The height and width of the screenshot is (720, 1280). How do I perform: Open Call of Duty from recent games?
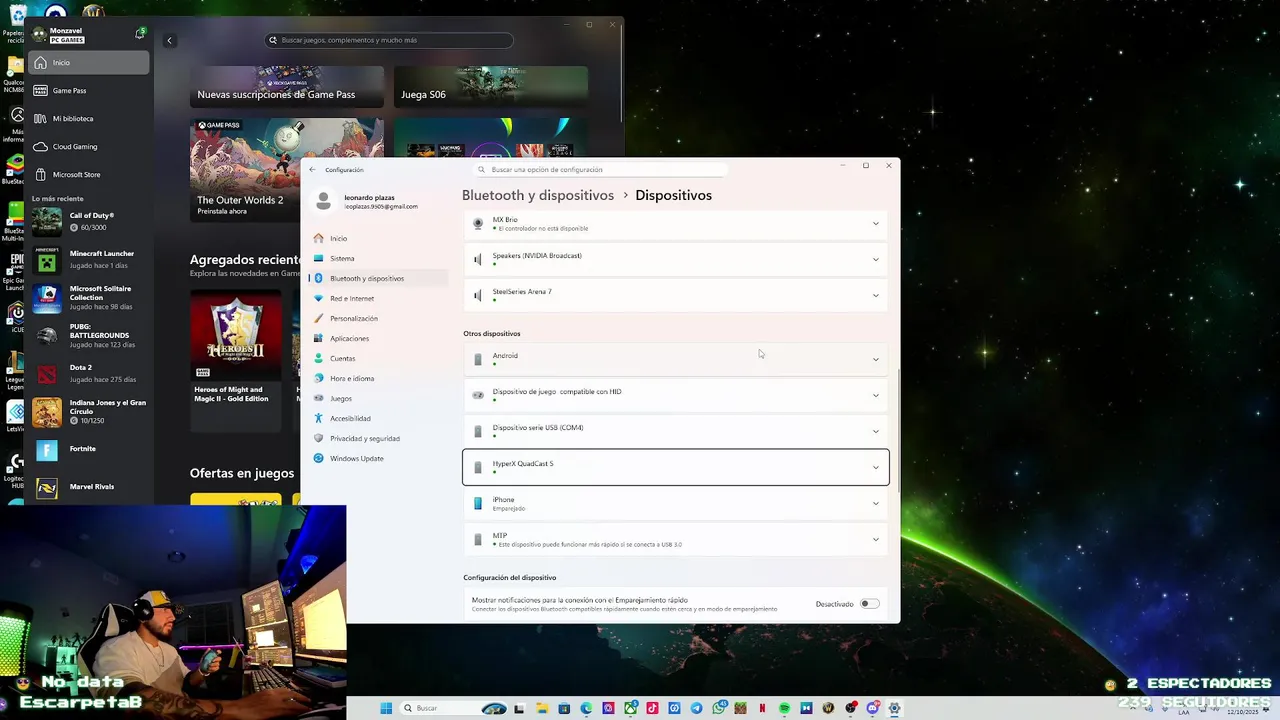pyautogui.click(x=89, y=222)
